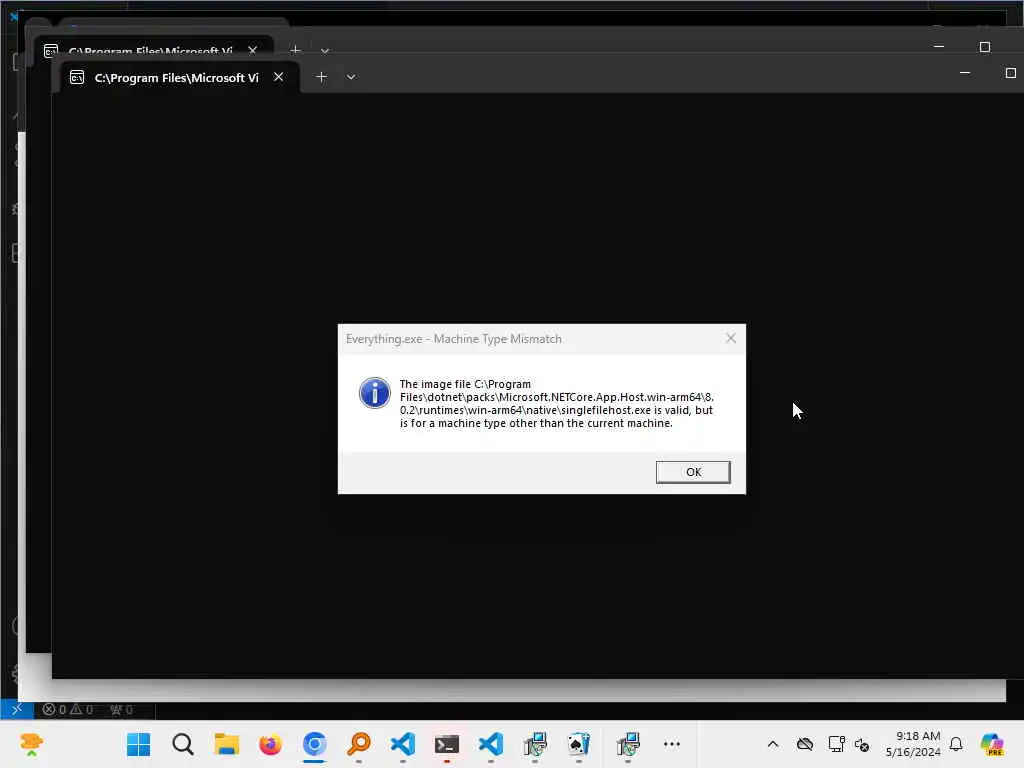Open the clock showing 9:18 AM 5/16/2024
1024x768 pixels.
tap(913, 744)
